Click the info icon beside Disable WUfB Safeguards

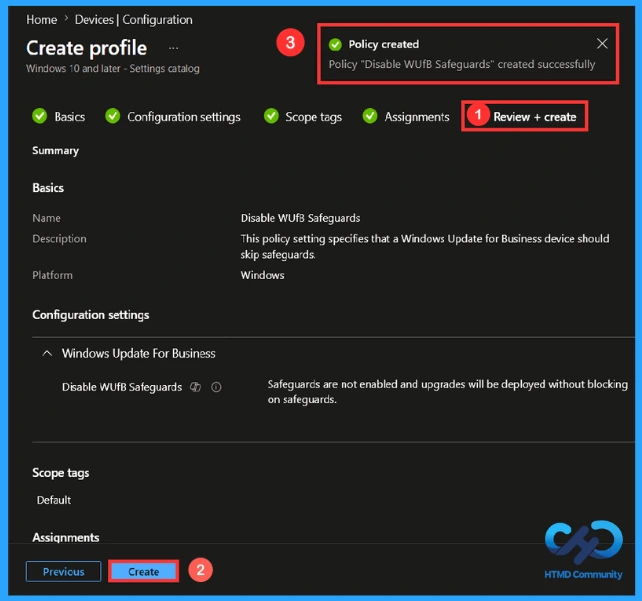[x=216, y=387]
